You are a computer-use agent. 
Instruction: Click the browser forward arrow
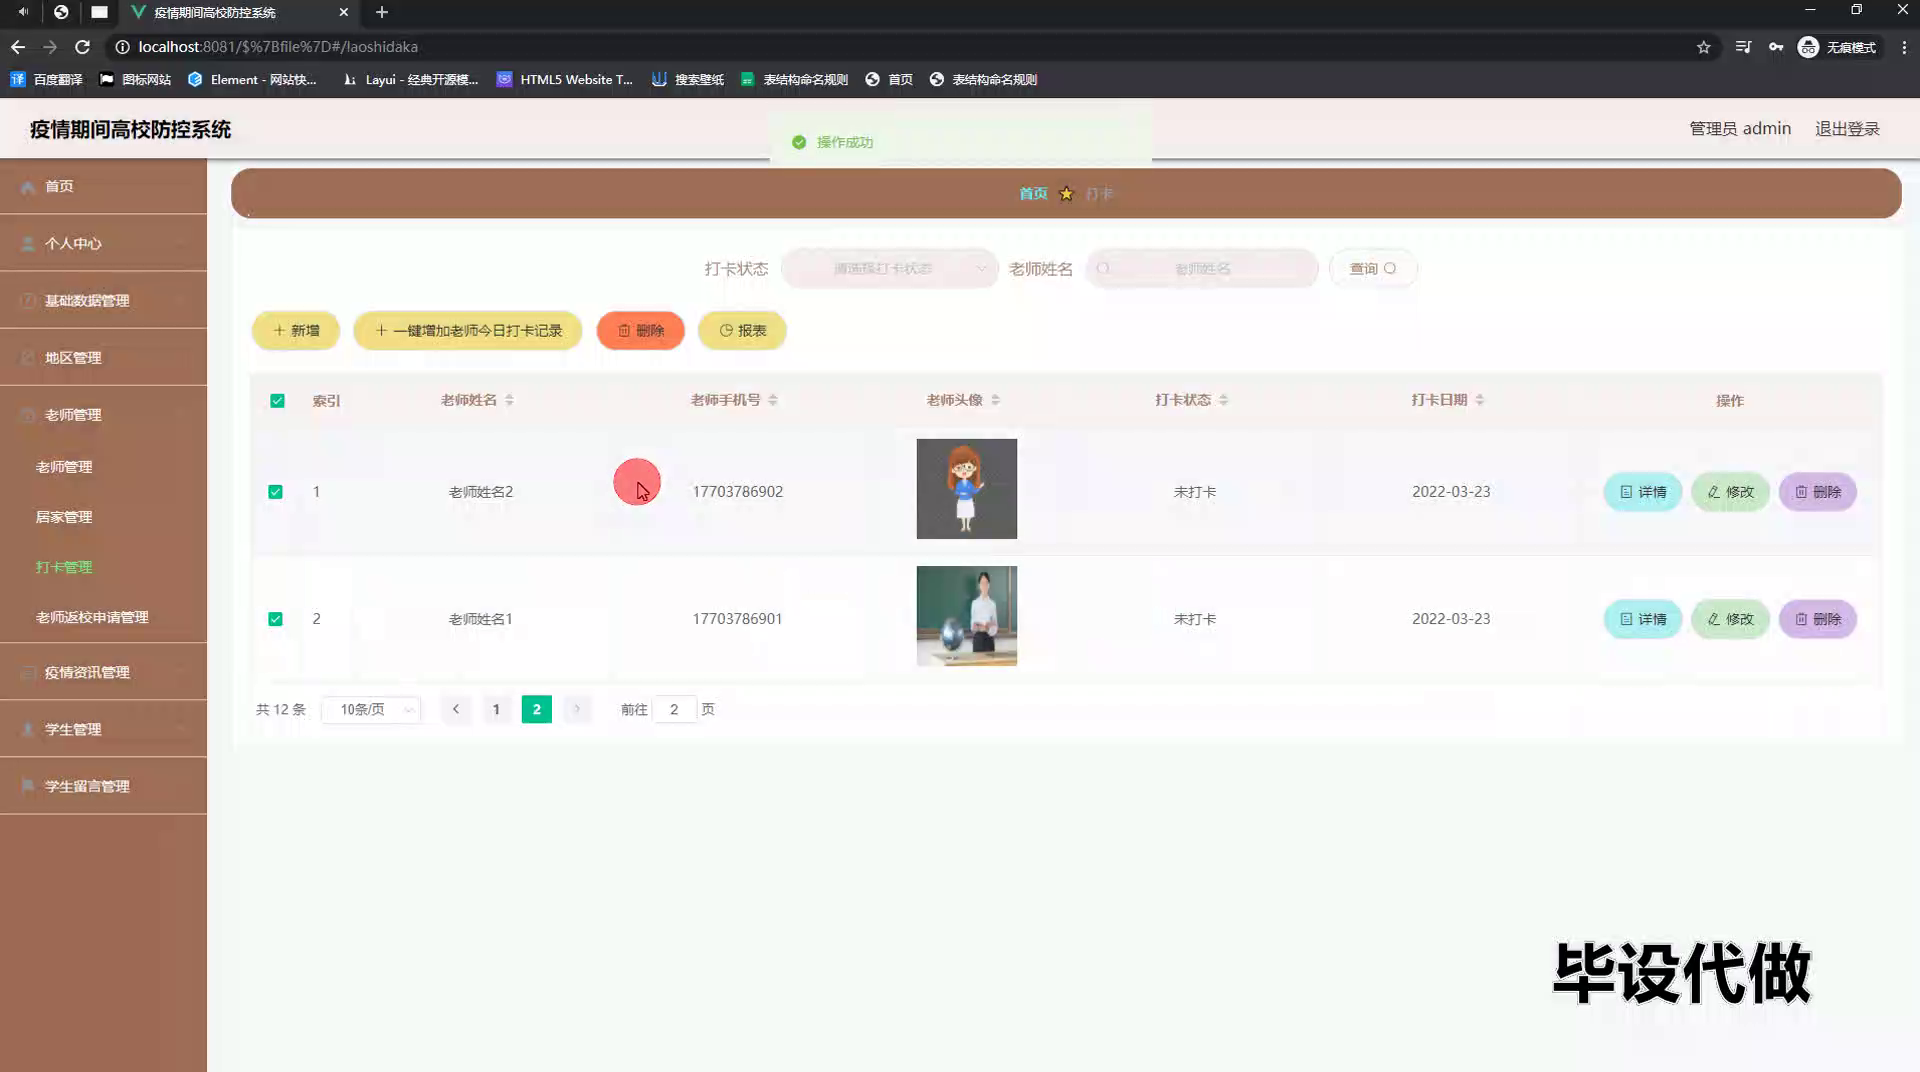50,47
